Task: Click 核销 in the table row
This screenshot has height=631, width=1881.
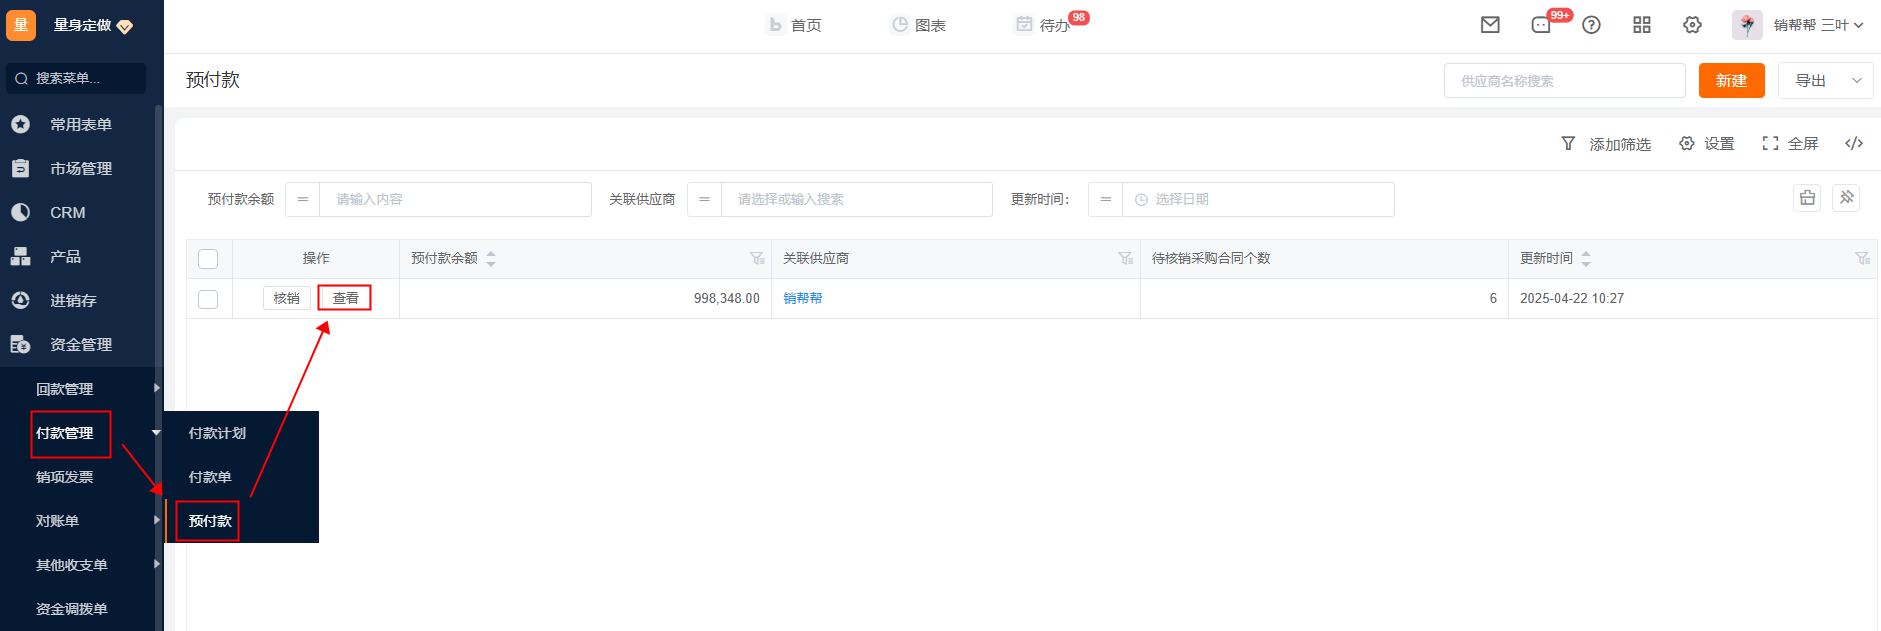Action: [x=287, y=298]
